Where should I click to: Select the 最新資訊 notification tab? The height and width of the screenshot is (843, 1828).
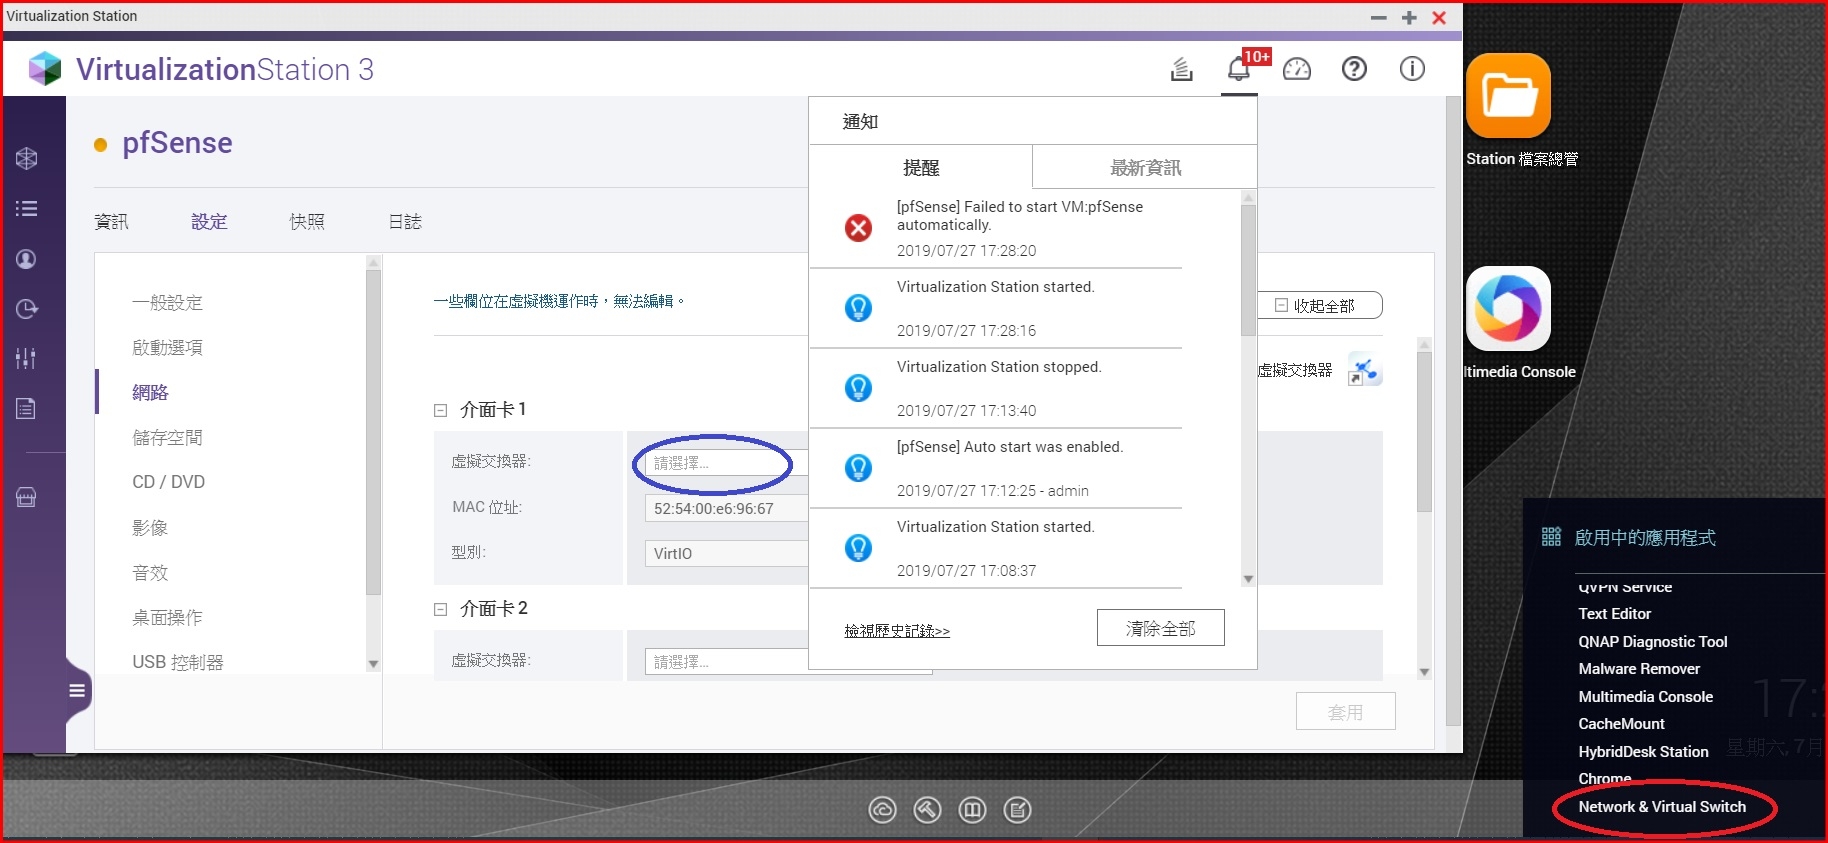[x=1145, y=167]
